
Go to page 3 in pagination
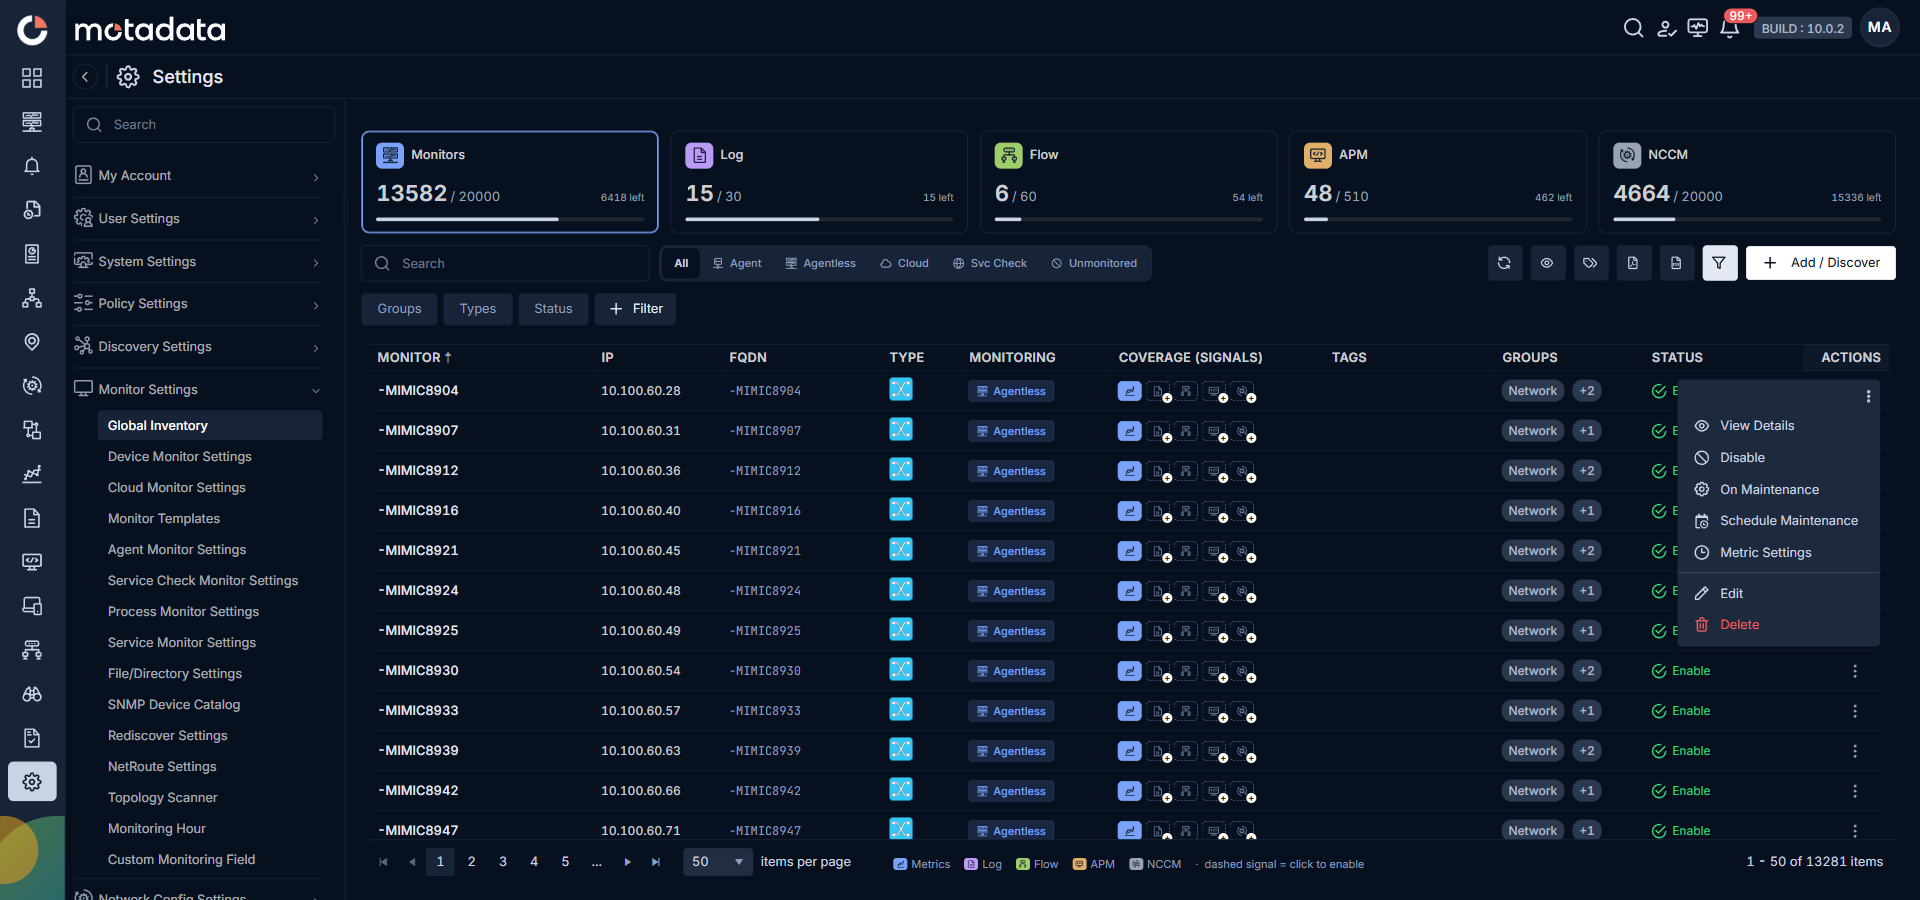point(503,862)
